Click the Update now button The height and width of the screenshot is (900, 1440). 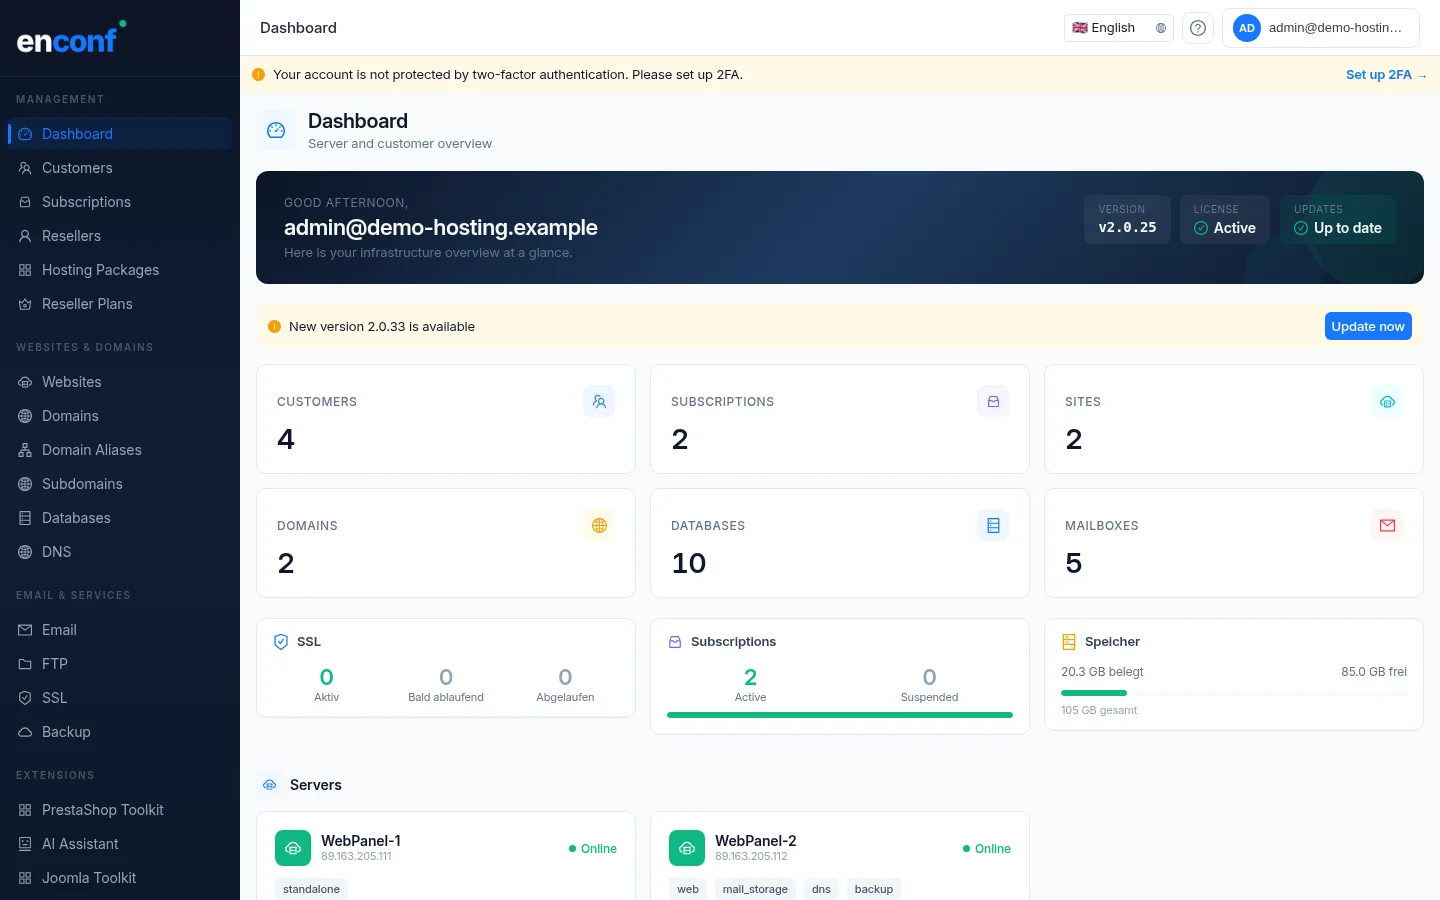pyautogui.click(x=1368, y=326)
